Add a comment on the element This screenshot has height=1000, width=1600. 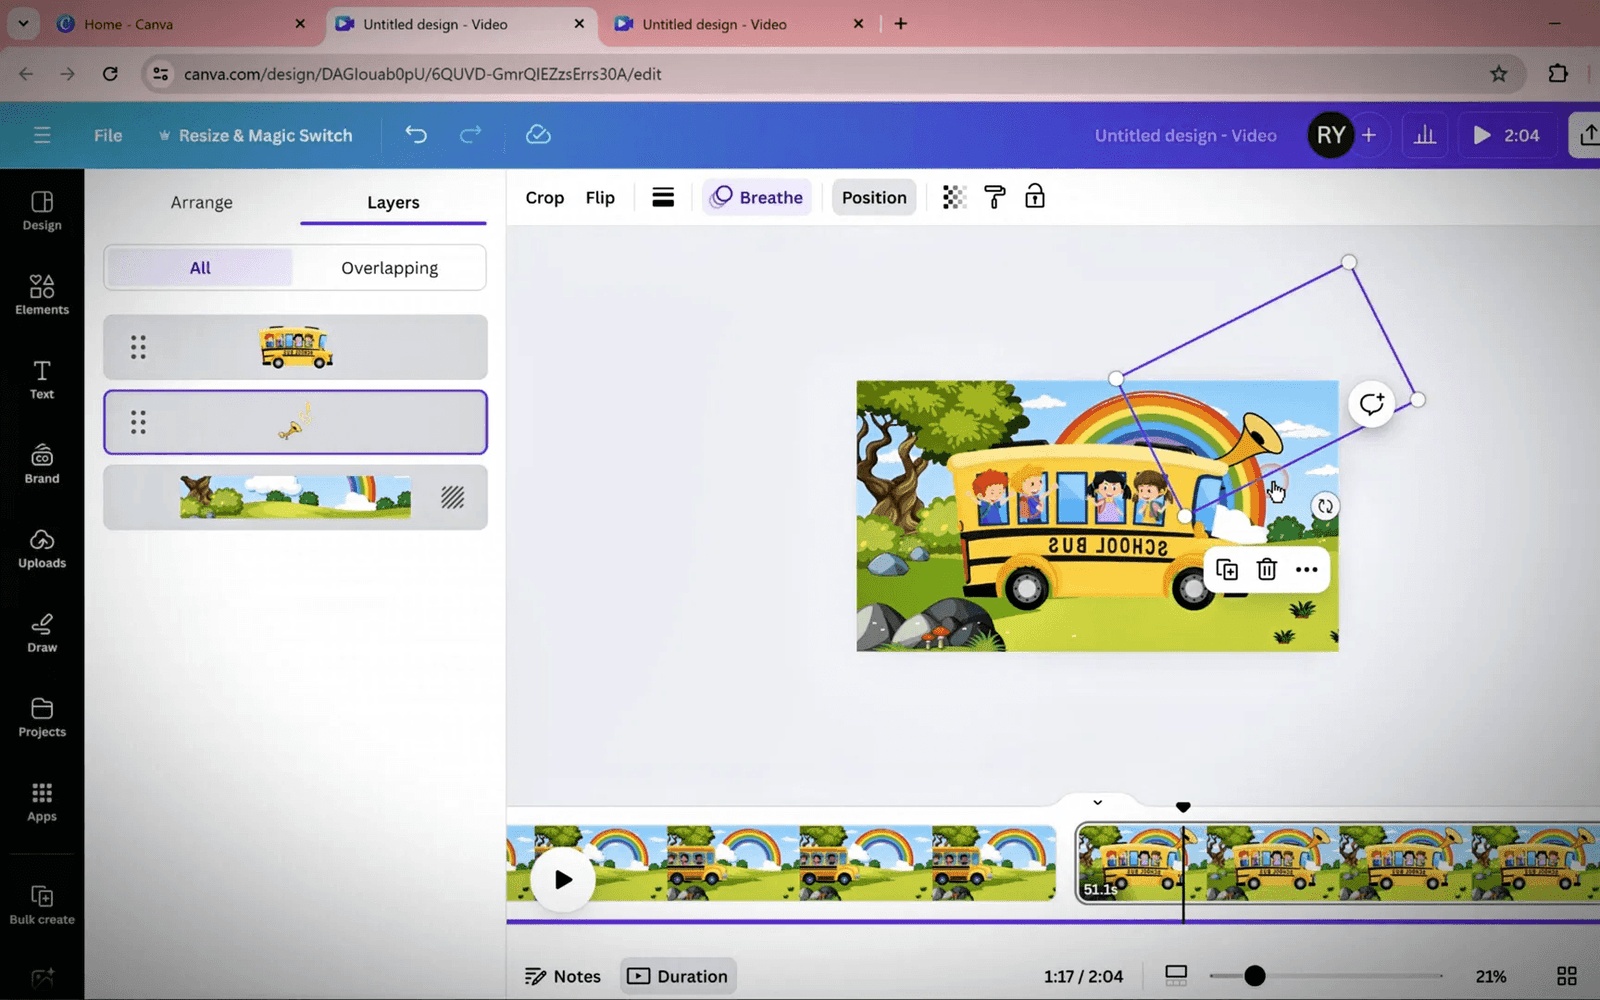1371,404
